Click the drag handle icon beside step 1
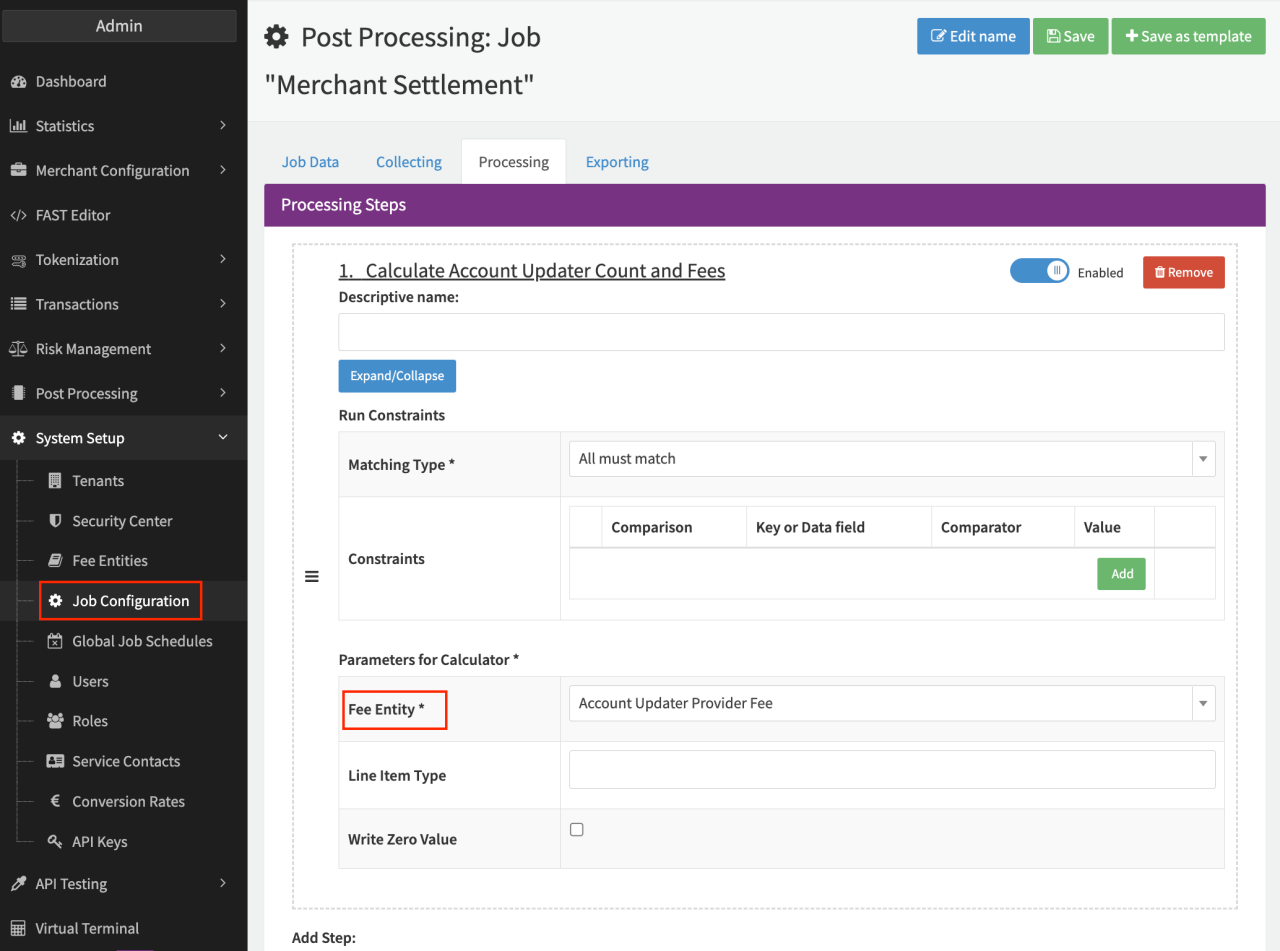 [x=312, y=577]
